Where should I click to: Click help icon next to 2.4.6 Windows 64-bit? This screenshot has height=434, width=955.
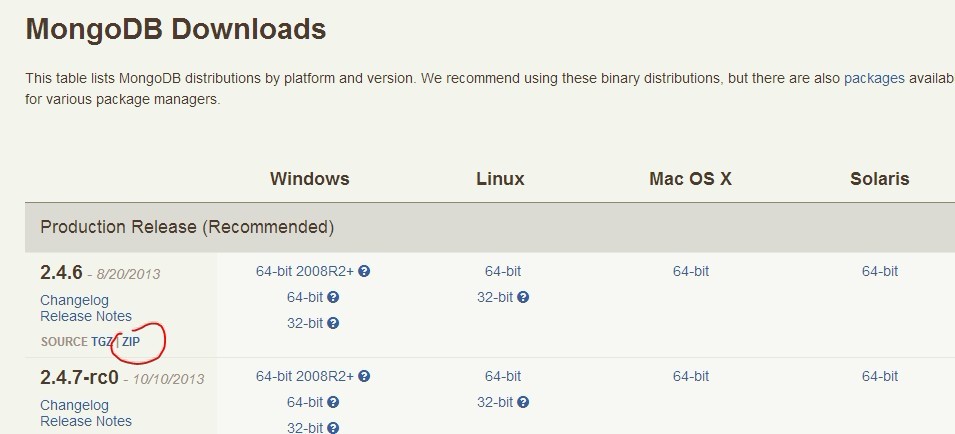pos(333,297)
